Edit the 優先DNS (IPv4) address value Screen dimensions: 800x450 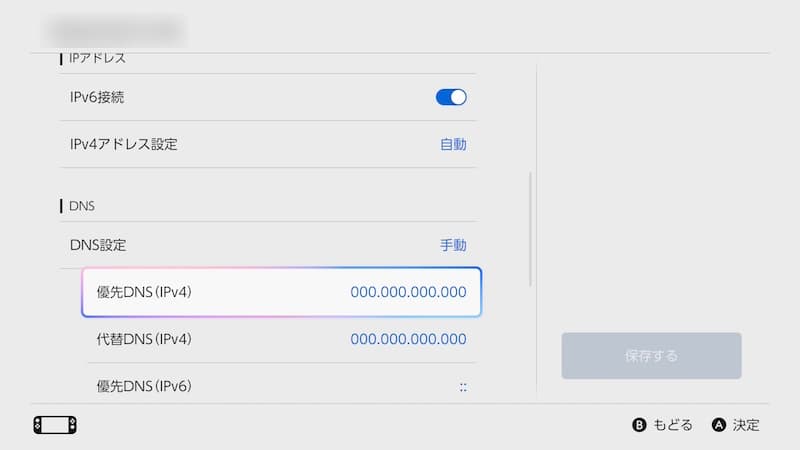(x=408, y=292)
